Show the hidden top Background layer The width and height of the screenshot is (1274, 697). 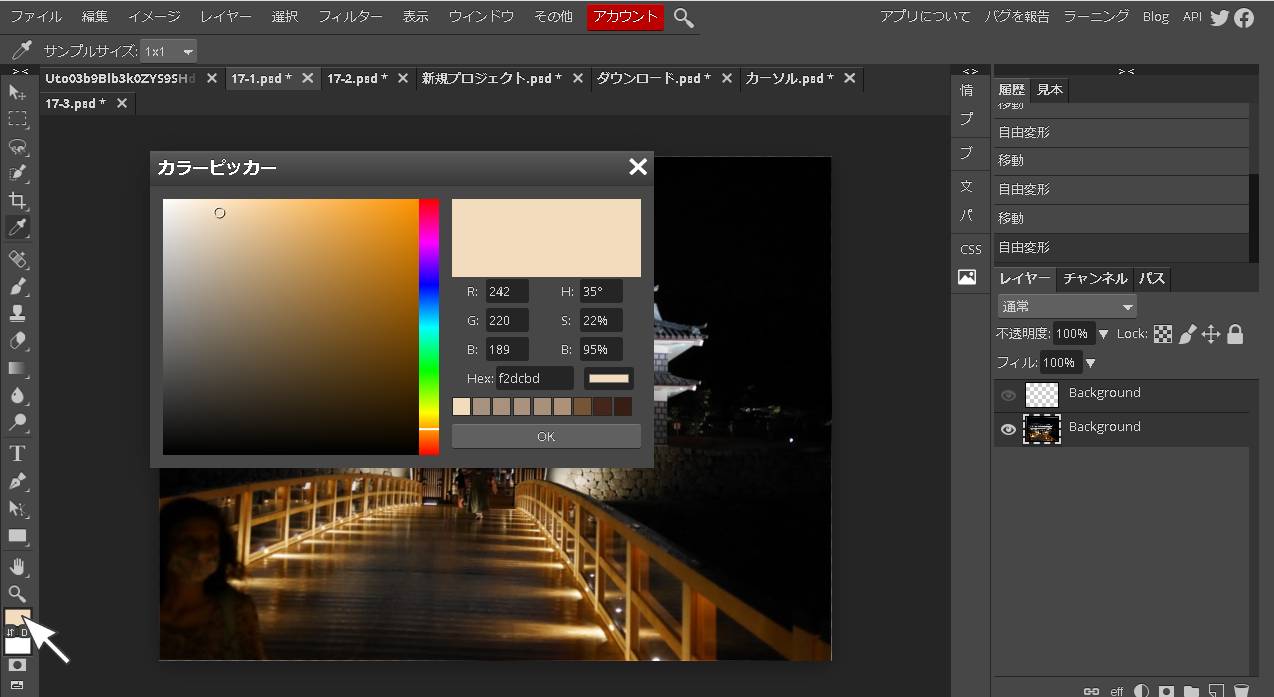click(1008, 395)
